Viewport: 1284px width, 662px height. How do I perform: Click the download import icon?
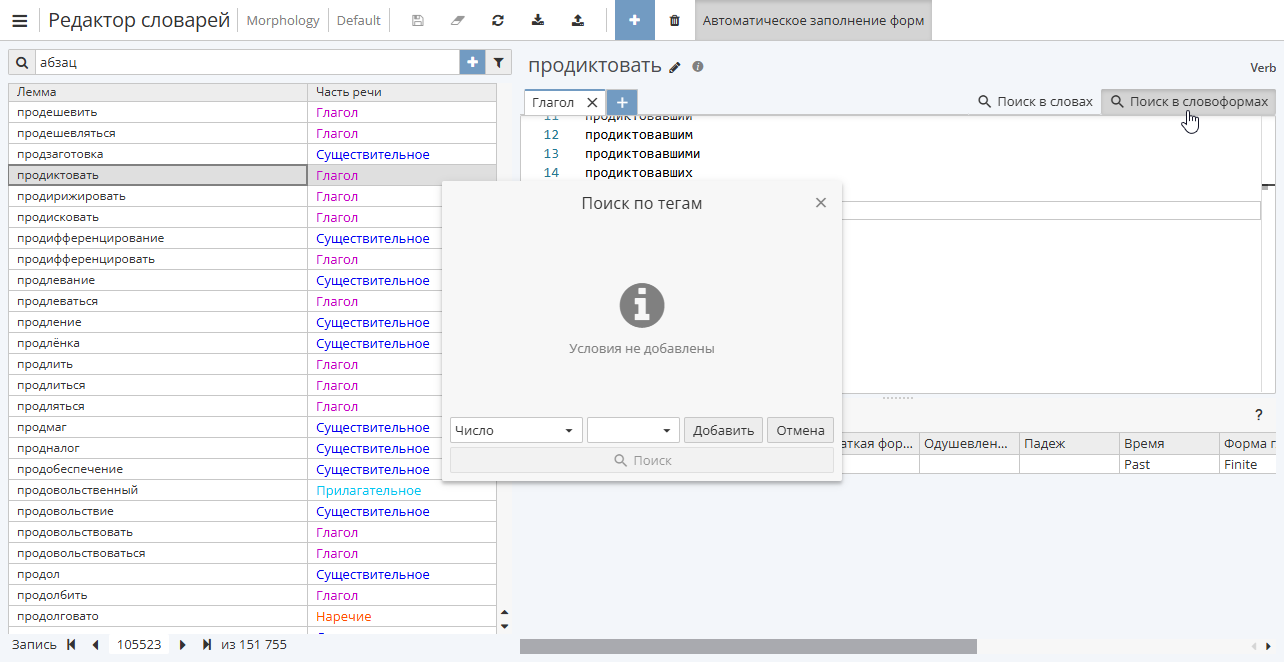pyautogui.click(x=538, y=20)
